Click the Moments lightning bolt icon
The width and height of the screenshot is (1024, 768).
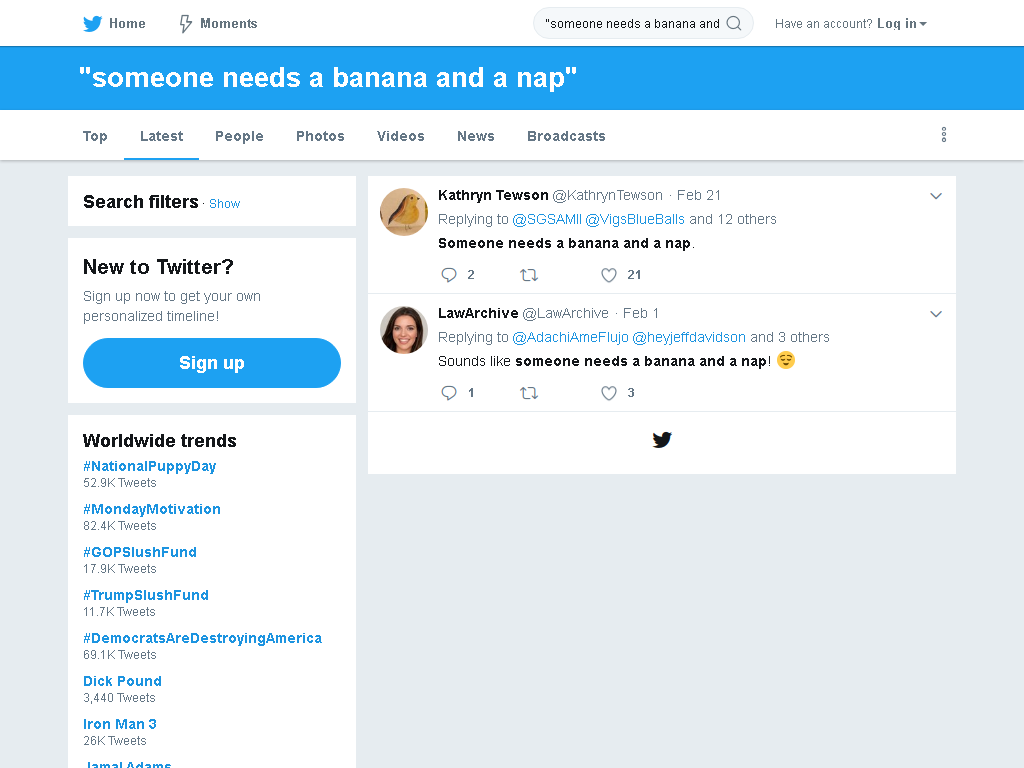tap(186, 24)
